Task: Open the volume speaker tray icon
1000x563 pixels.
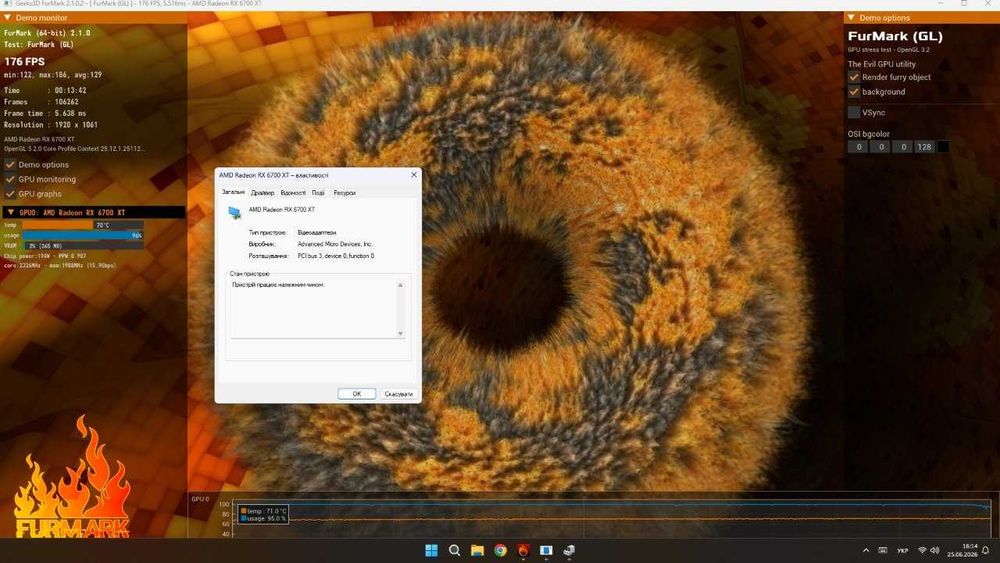Action: pos(935,550)
